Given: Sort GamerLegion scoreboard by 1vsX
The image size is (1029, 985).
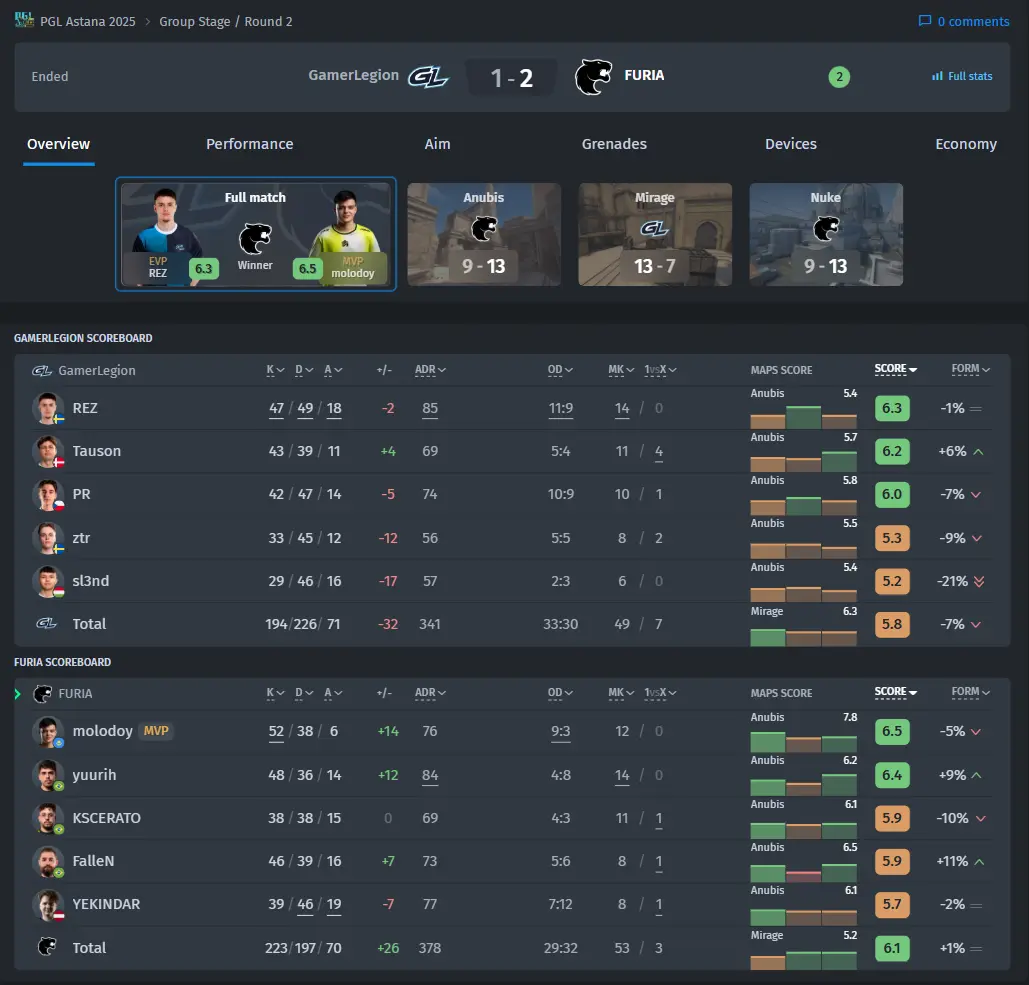Looking at the screenshot, I should pos(660,370).
